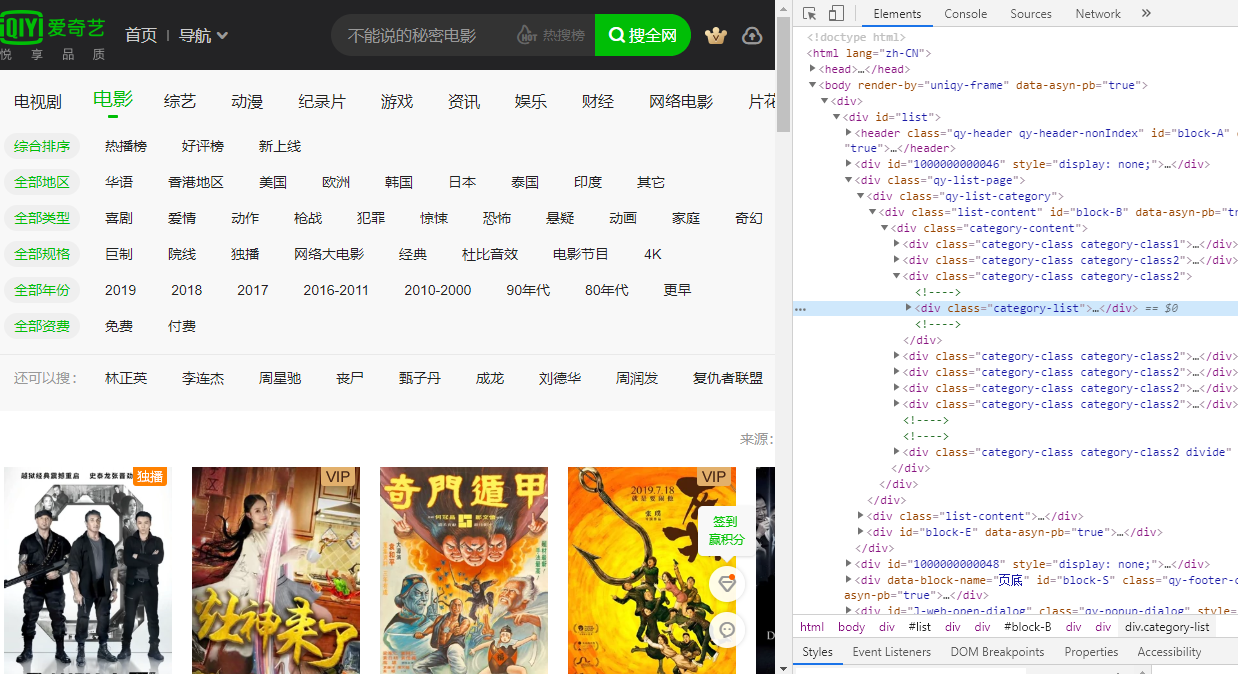The width and height of the screenshot is (1238, 674).
Task: Select div.category-list in the DOM breadcrumb
Action: click(1167, 627)
